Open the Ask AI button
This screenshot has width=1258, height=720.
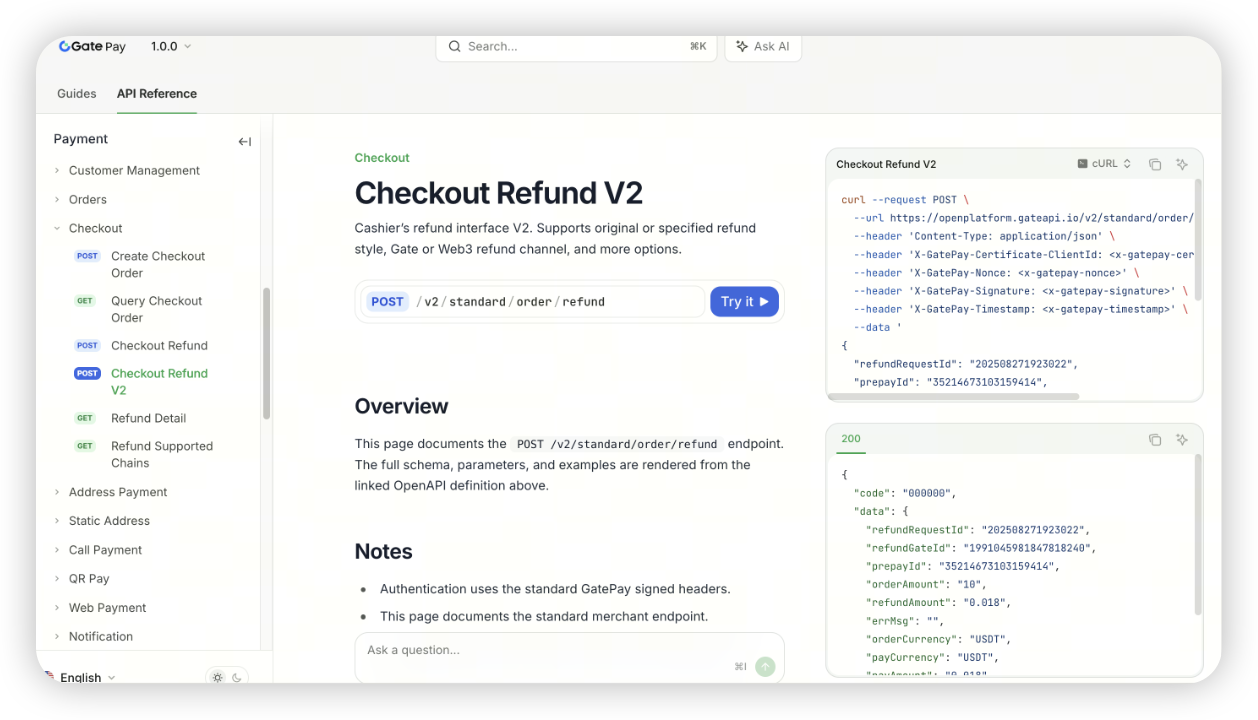point(763,46)
